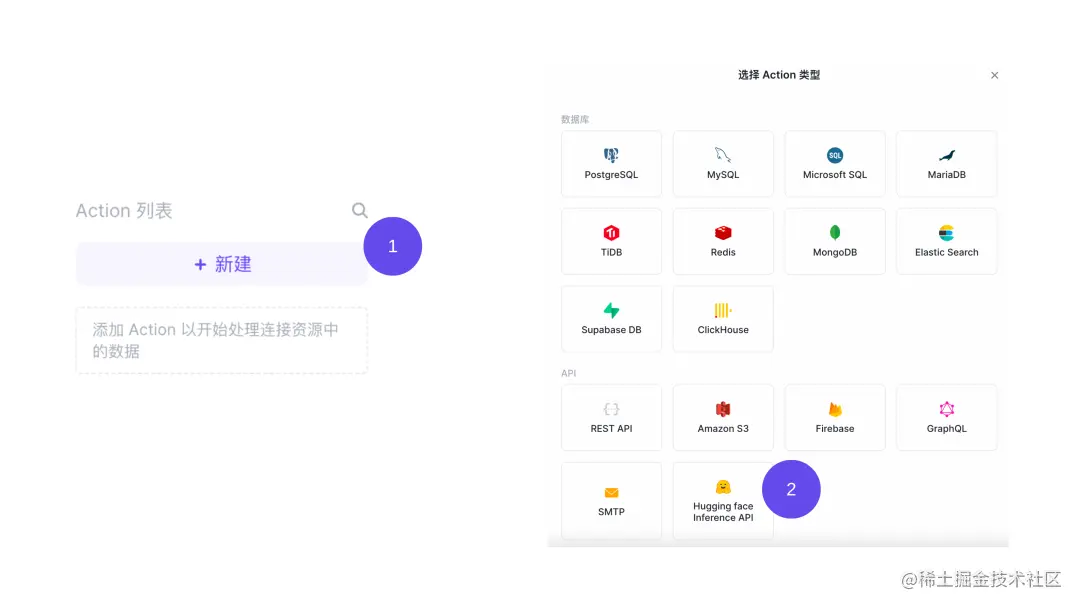Choose the Firebase flame icon
This screenshot has height=608, width=1080.
[835, 409]
